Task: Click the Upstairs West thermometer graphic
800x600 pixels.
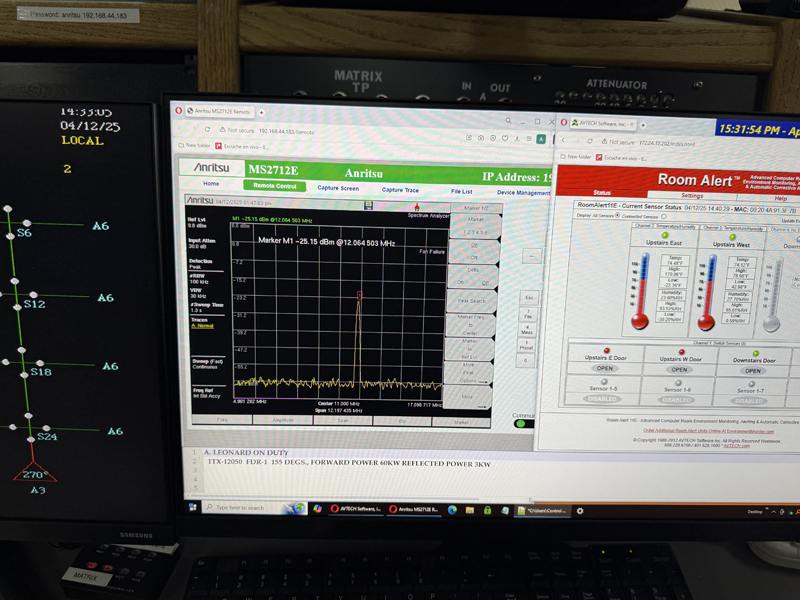Action: coord(708,292)
